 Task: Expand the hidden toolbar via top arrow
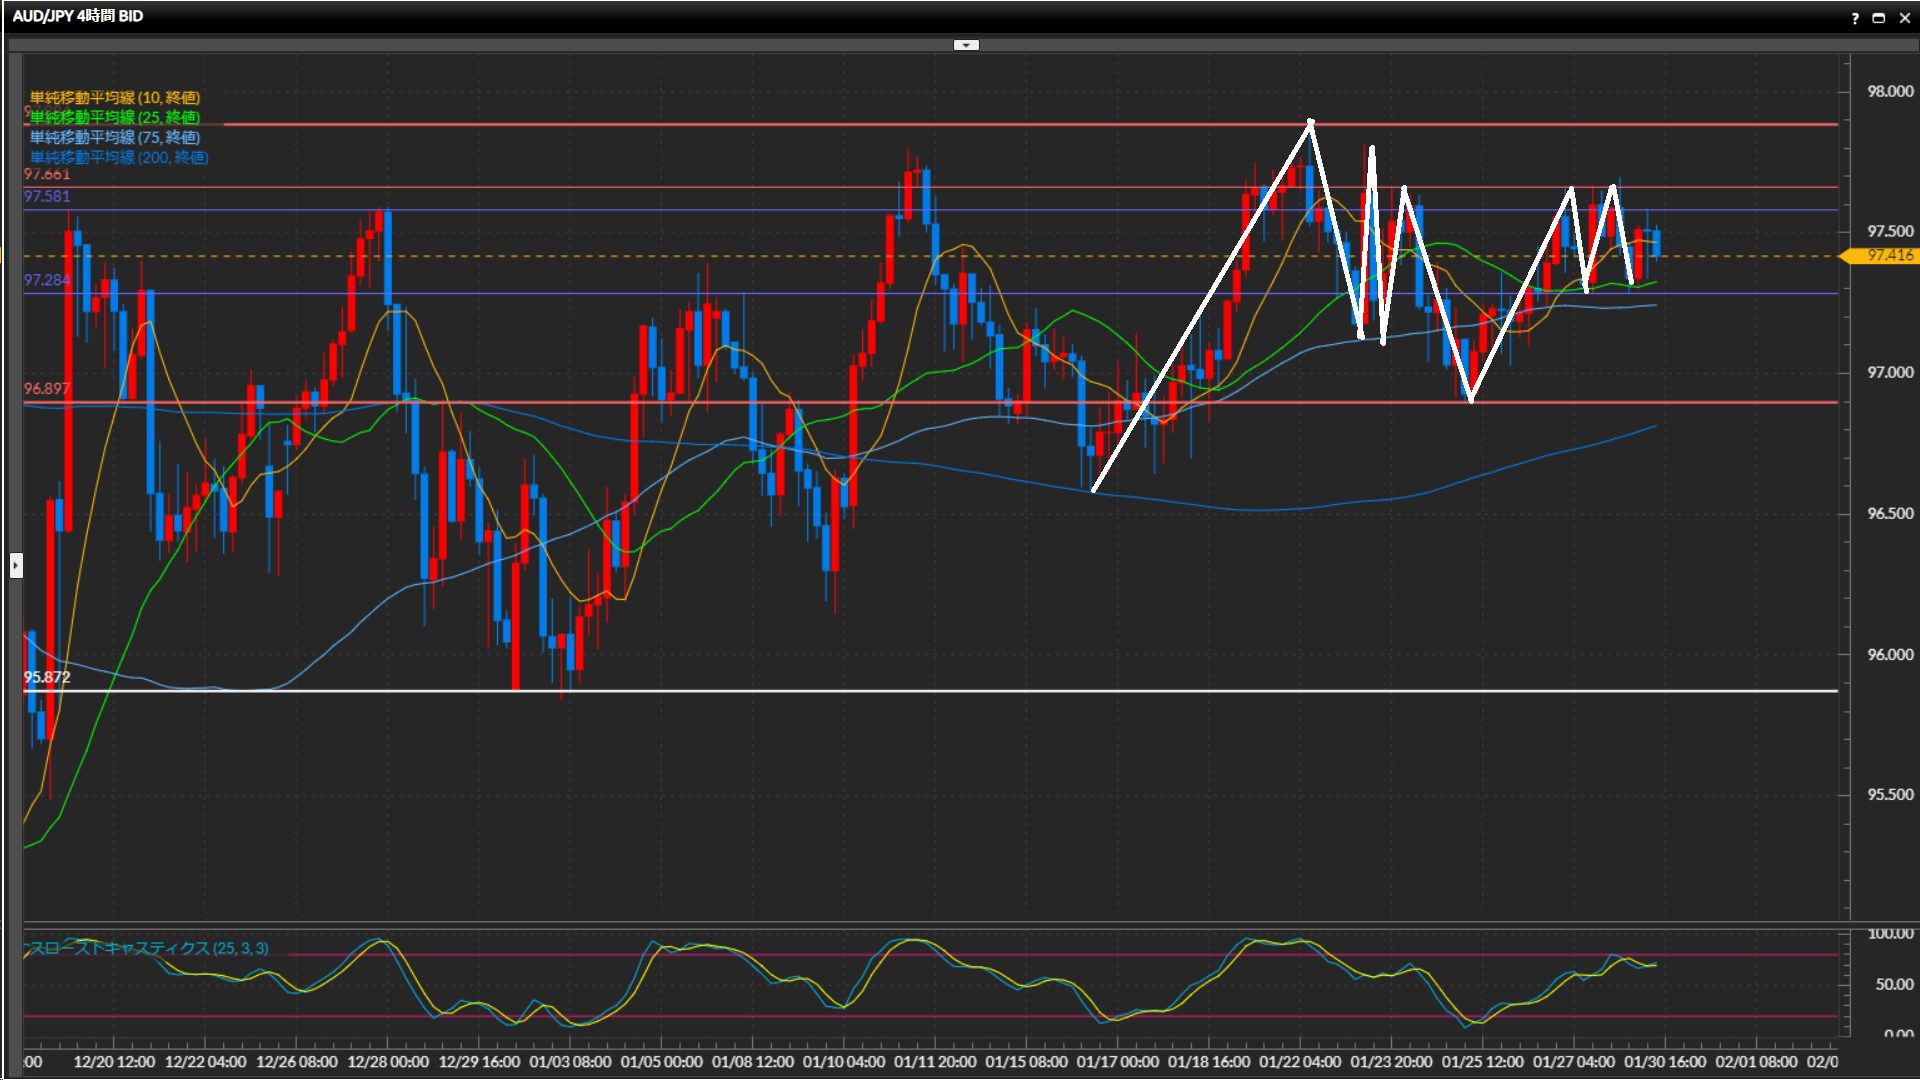(x=966, y=45)
